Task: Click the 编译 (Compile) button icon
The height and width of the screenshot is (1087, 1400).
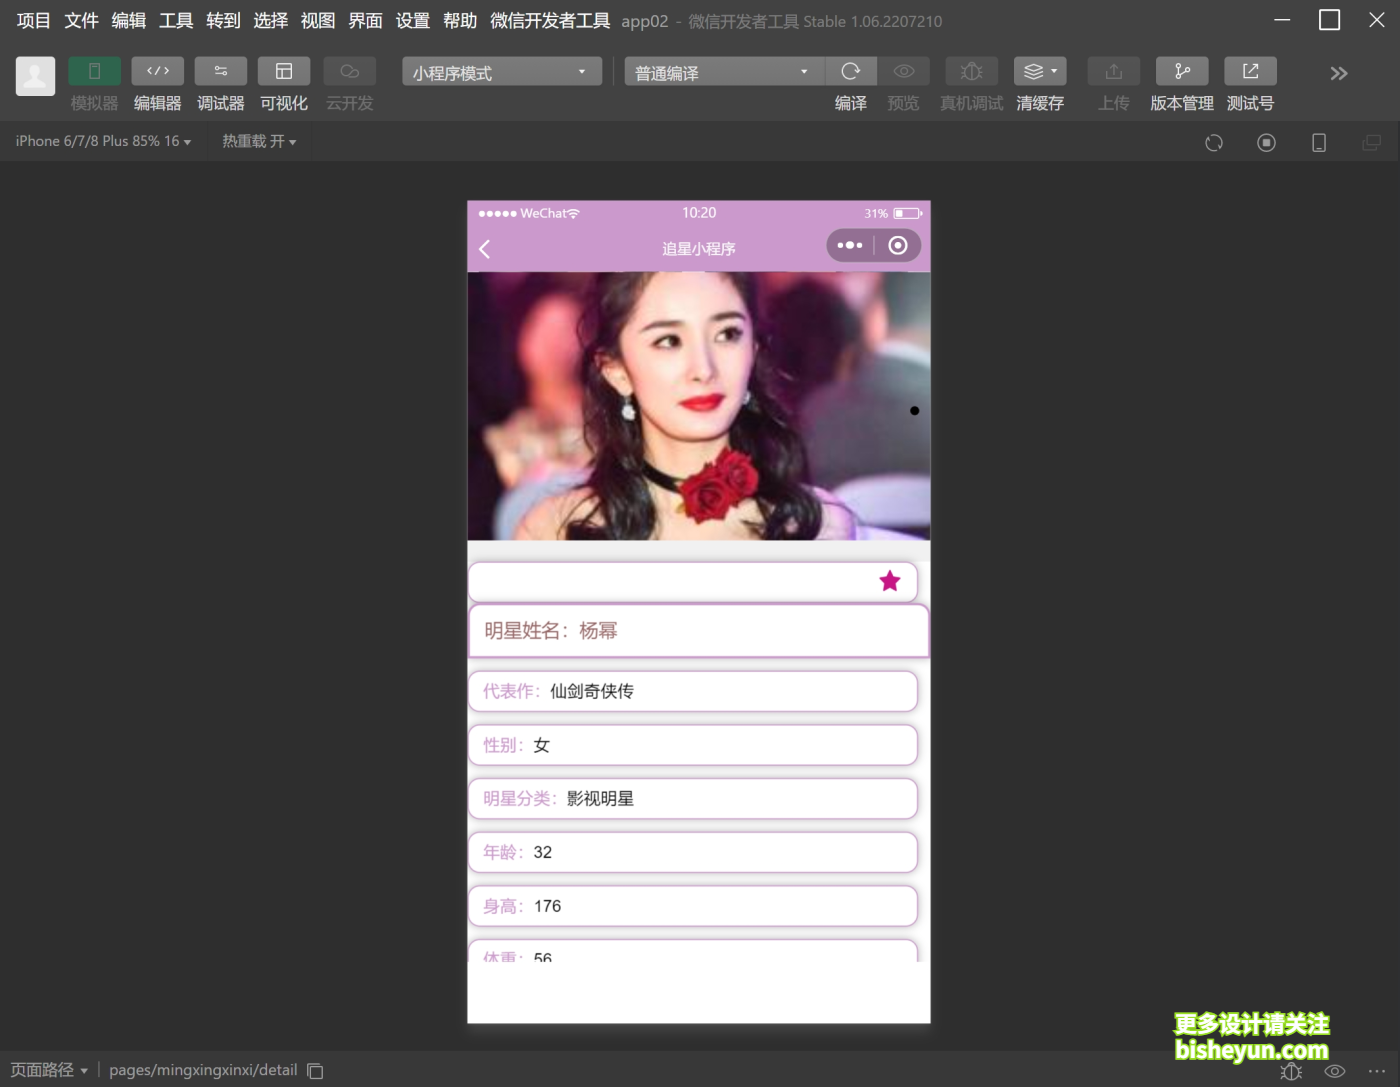Action: 851,71
